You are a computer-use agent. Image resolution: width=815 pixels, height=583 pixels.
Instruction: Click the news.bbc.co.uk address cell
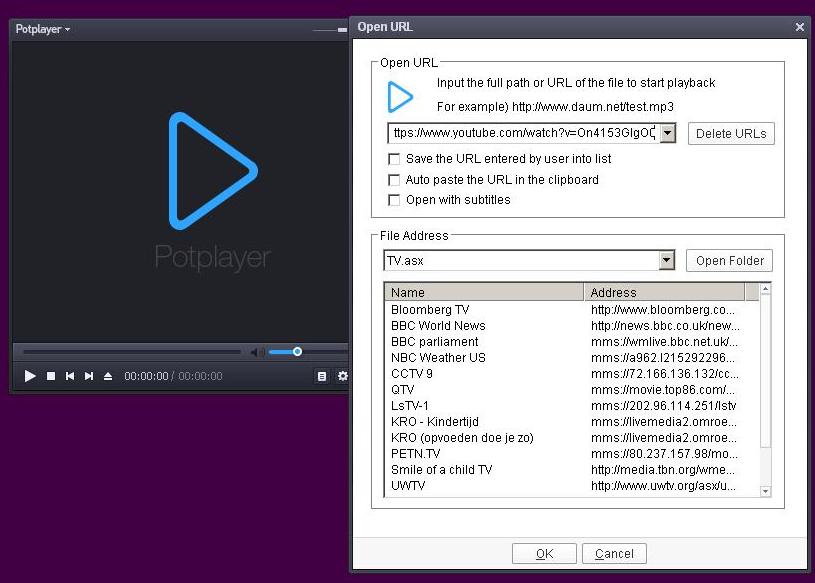click(665, 326)
